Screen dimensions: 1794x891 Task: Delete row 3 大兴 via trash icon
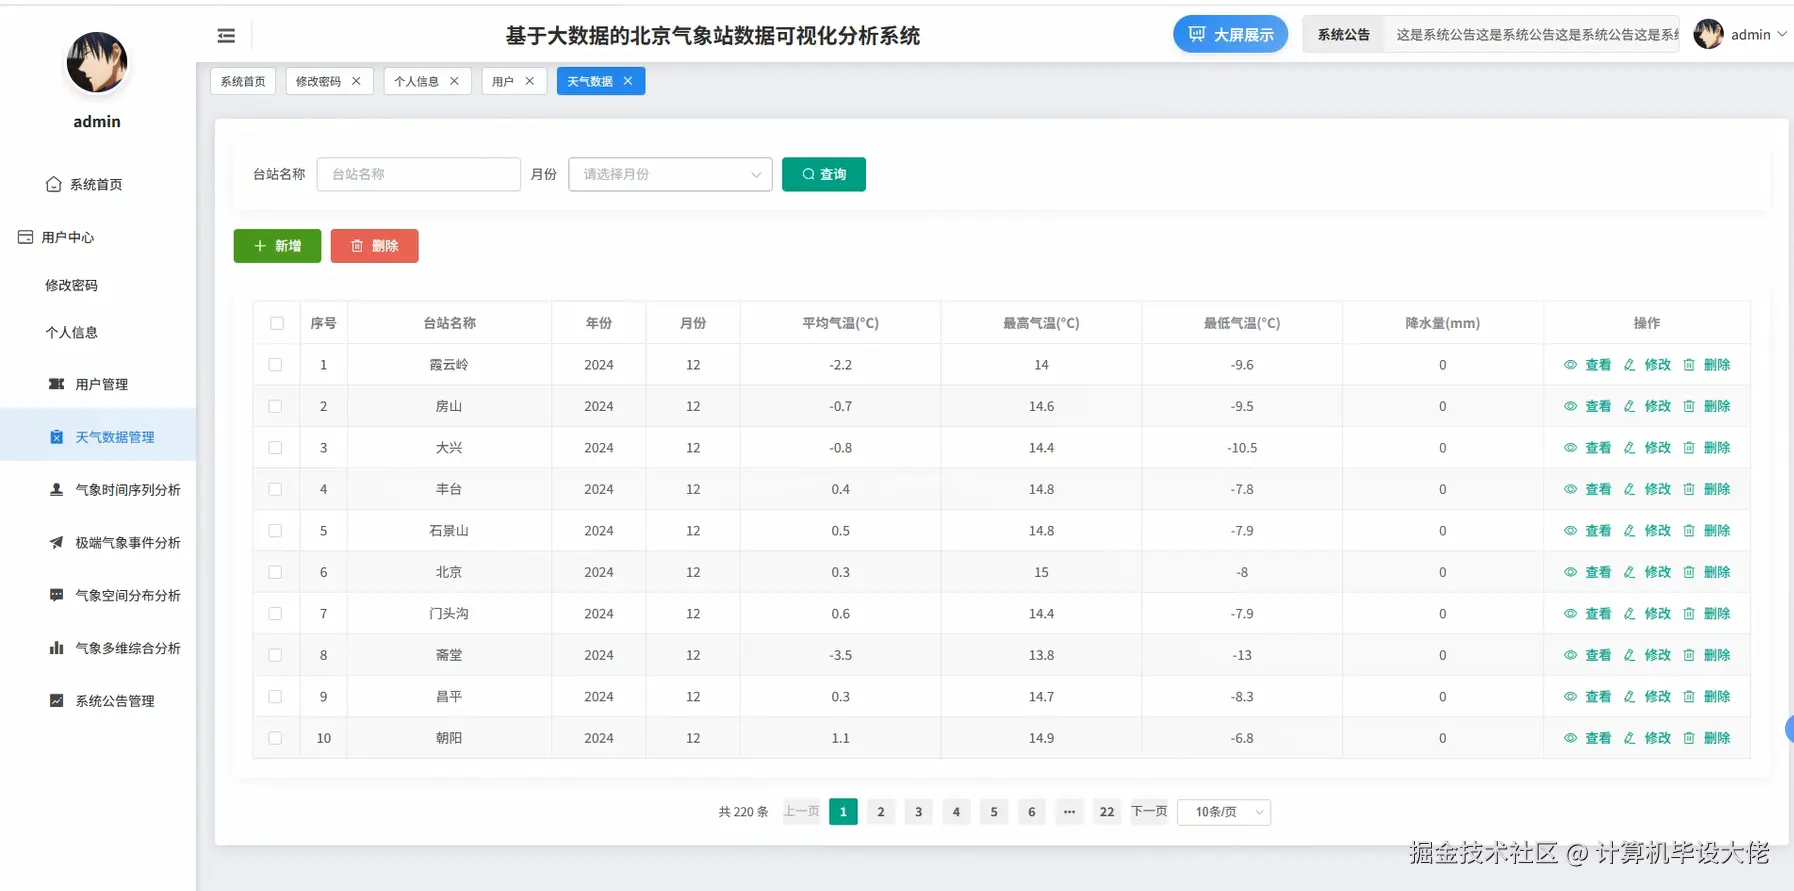(x=1689, y=448)
